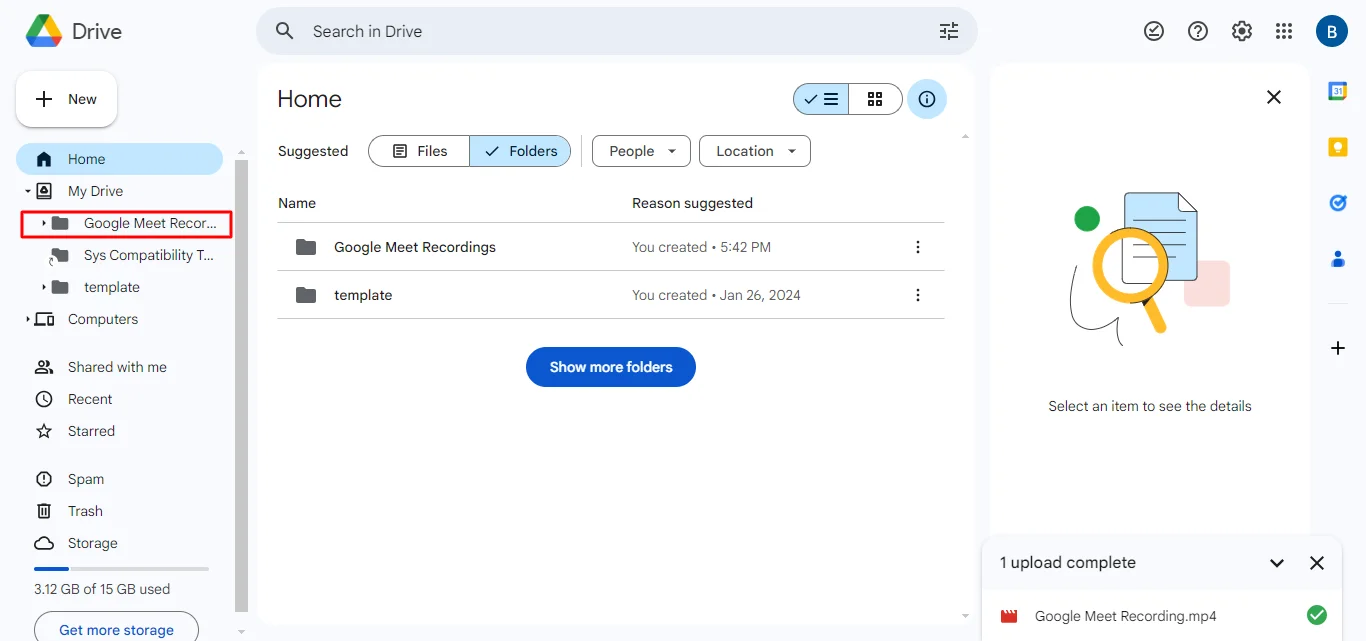Open Google Keep from the side panel

(1338, 146)
